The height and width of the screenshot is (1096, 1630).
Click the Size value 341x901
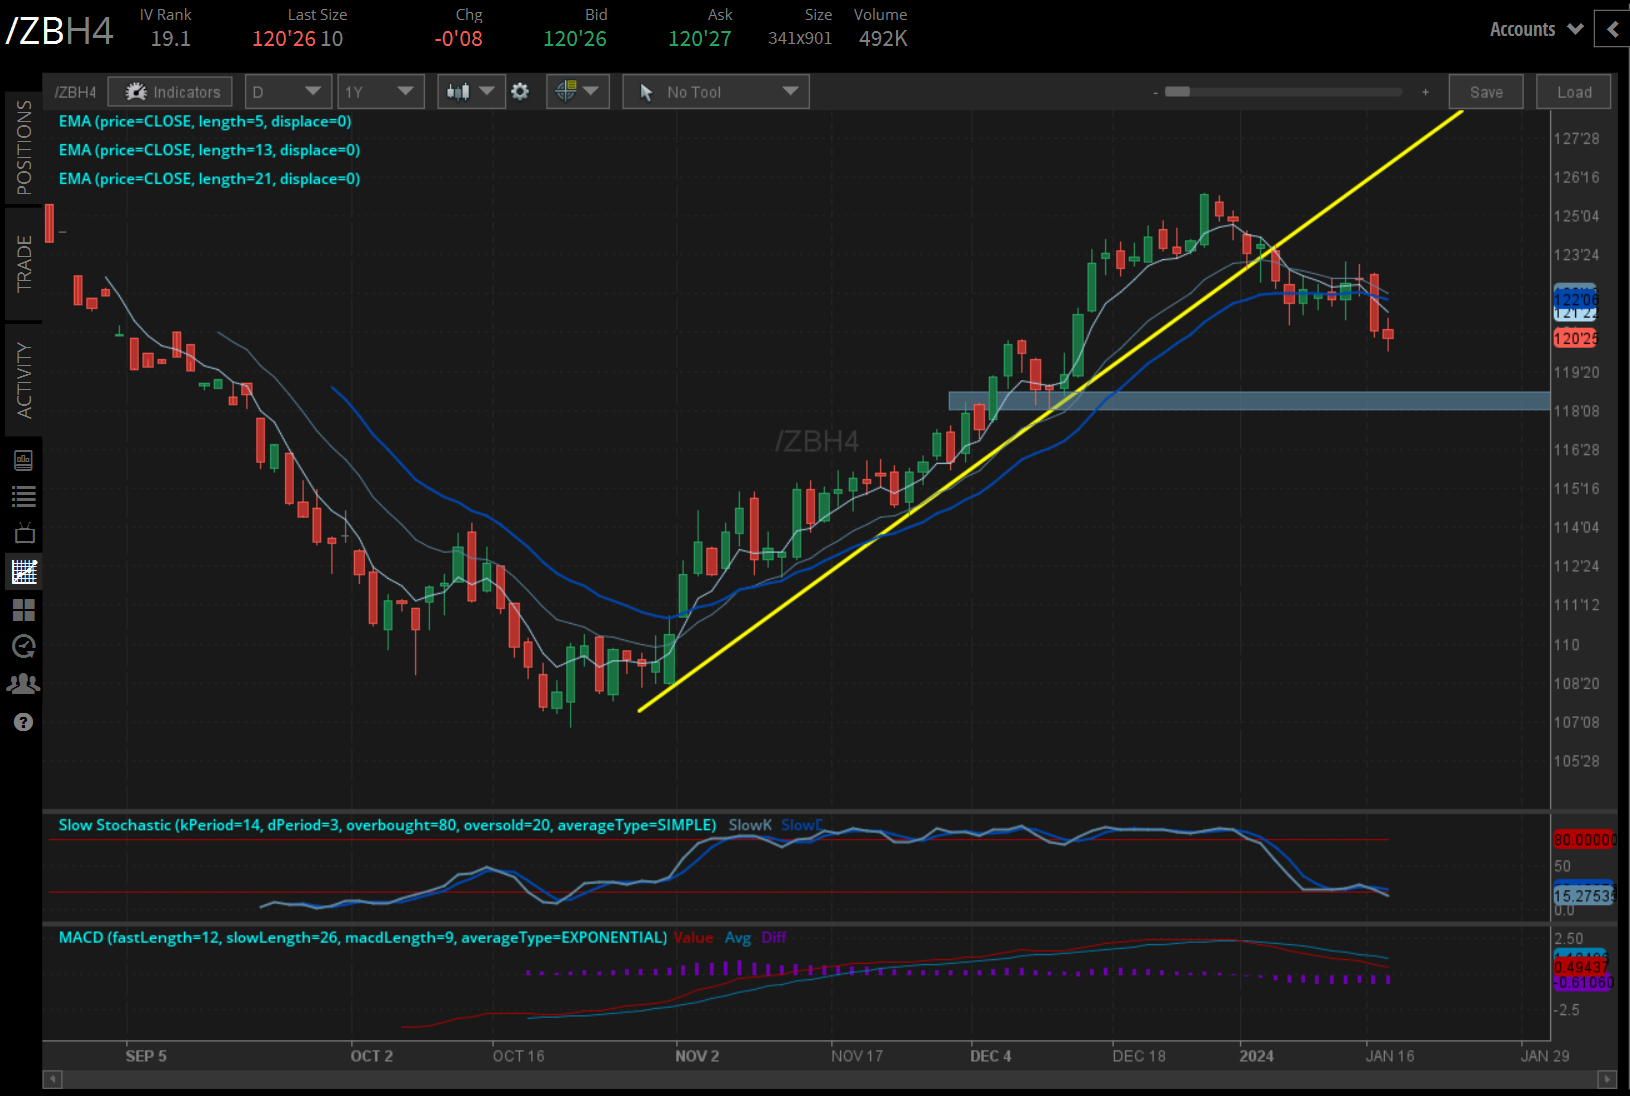tap(800, 39)
